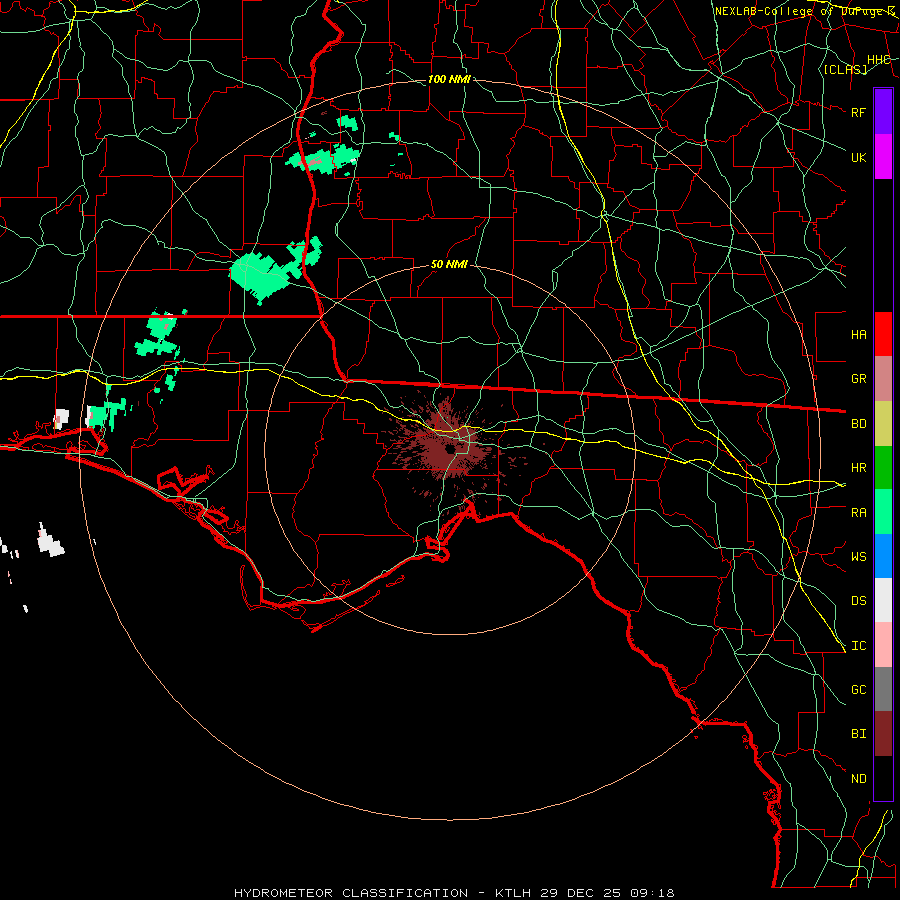Click the light pink IC legend swatch
Screen dimensions: 900x900
click(x=883, y=645)
